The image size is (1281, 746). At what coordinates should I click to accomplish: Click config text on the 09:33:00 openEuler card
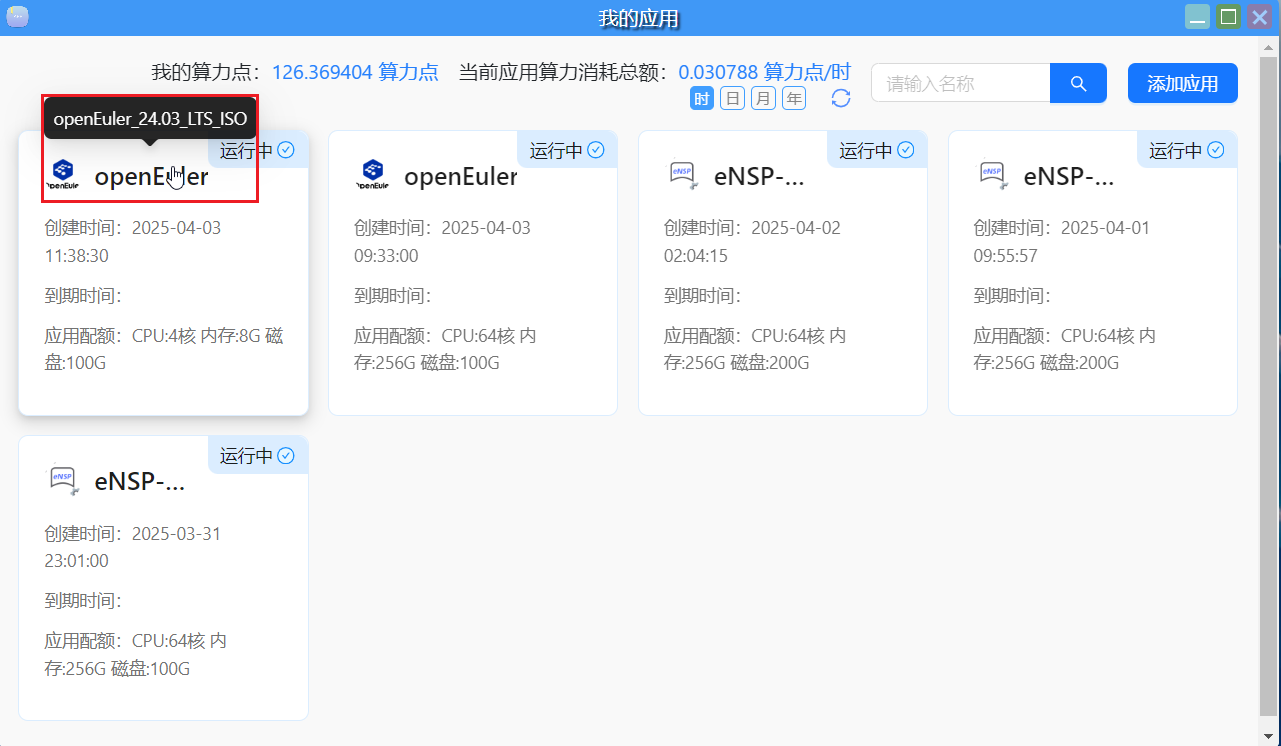[x=445, y=349]
